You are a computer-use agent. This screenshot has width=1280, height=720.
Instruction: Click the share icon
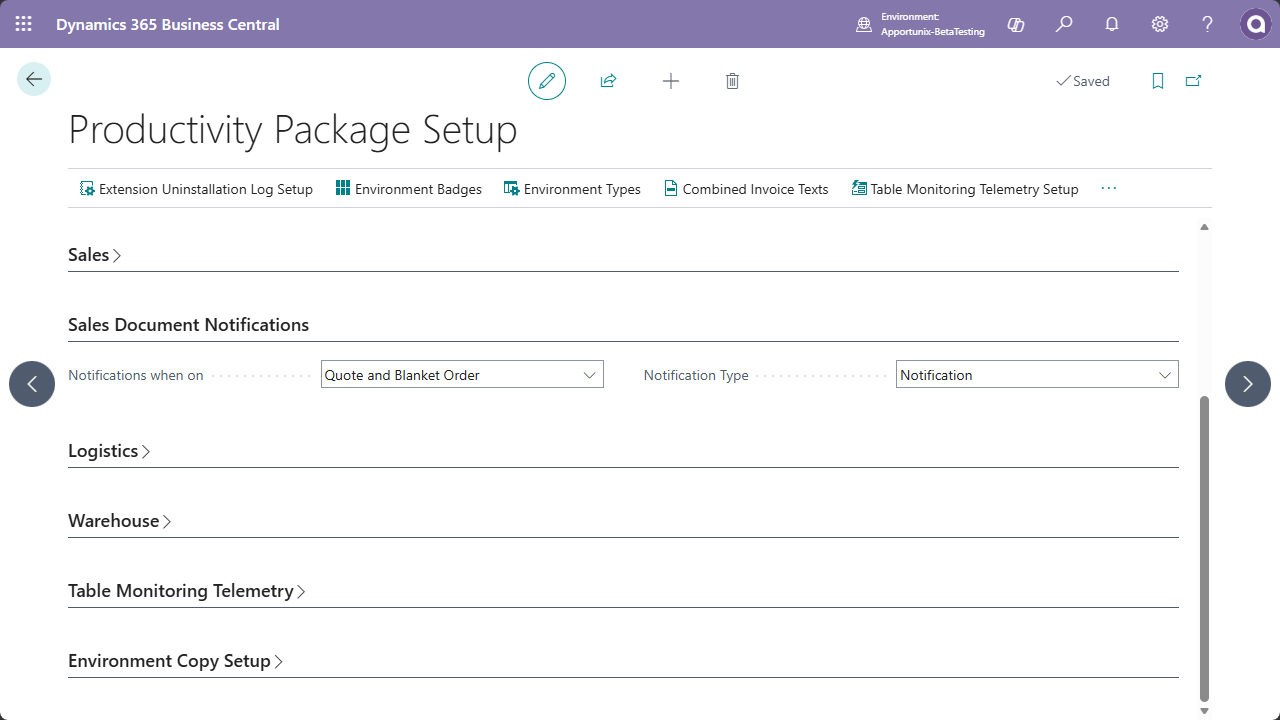point(608,81)
